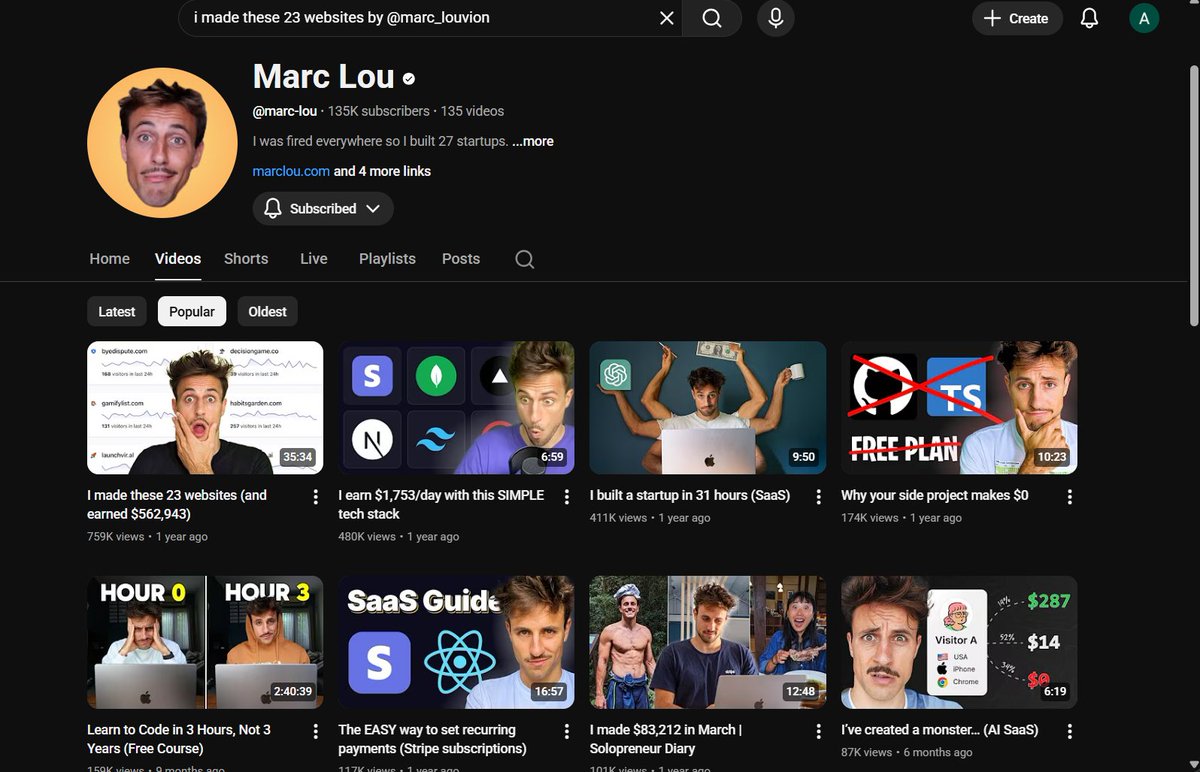The height and width of the screenshot is (772, 1200).
Task: Open notifications via the bell icon
Action: coord(1089,18)
